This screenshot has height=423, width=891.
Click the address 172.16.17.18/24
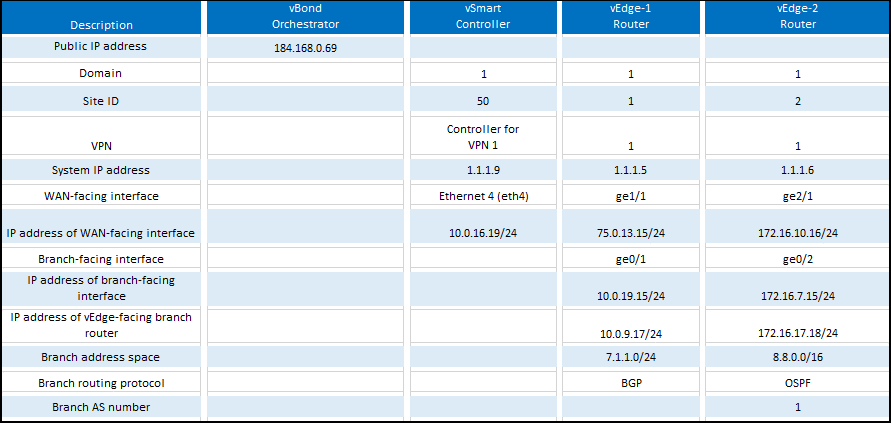pos(798,334)
